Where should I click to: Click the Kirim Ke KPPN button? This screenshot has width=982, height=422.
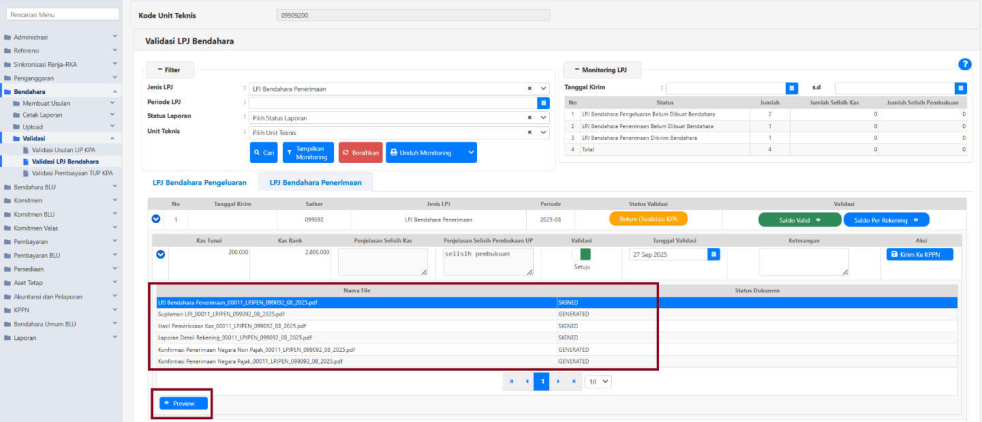coord(920,254)
